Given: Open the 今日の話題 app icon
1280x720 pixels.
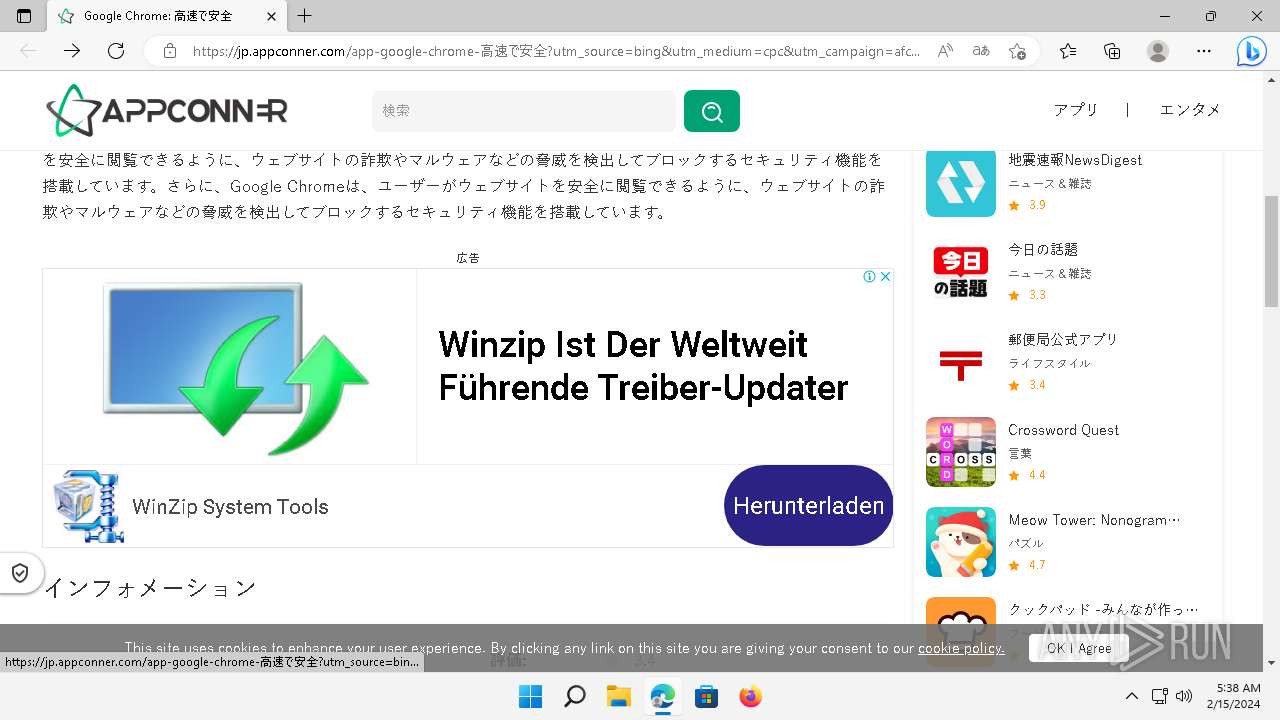Looking at the screenshot, I should pos(961,272).
